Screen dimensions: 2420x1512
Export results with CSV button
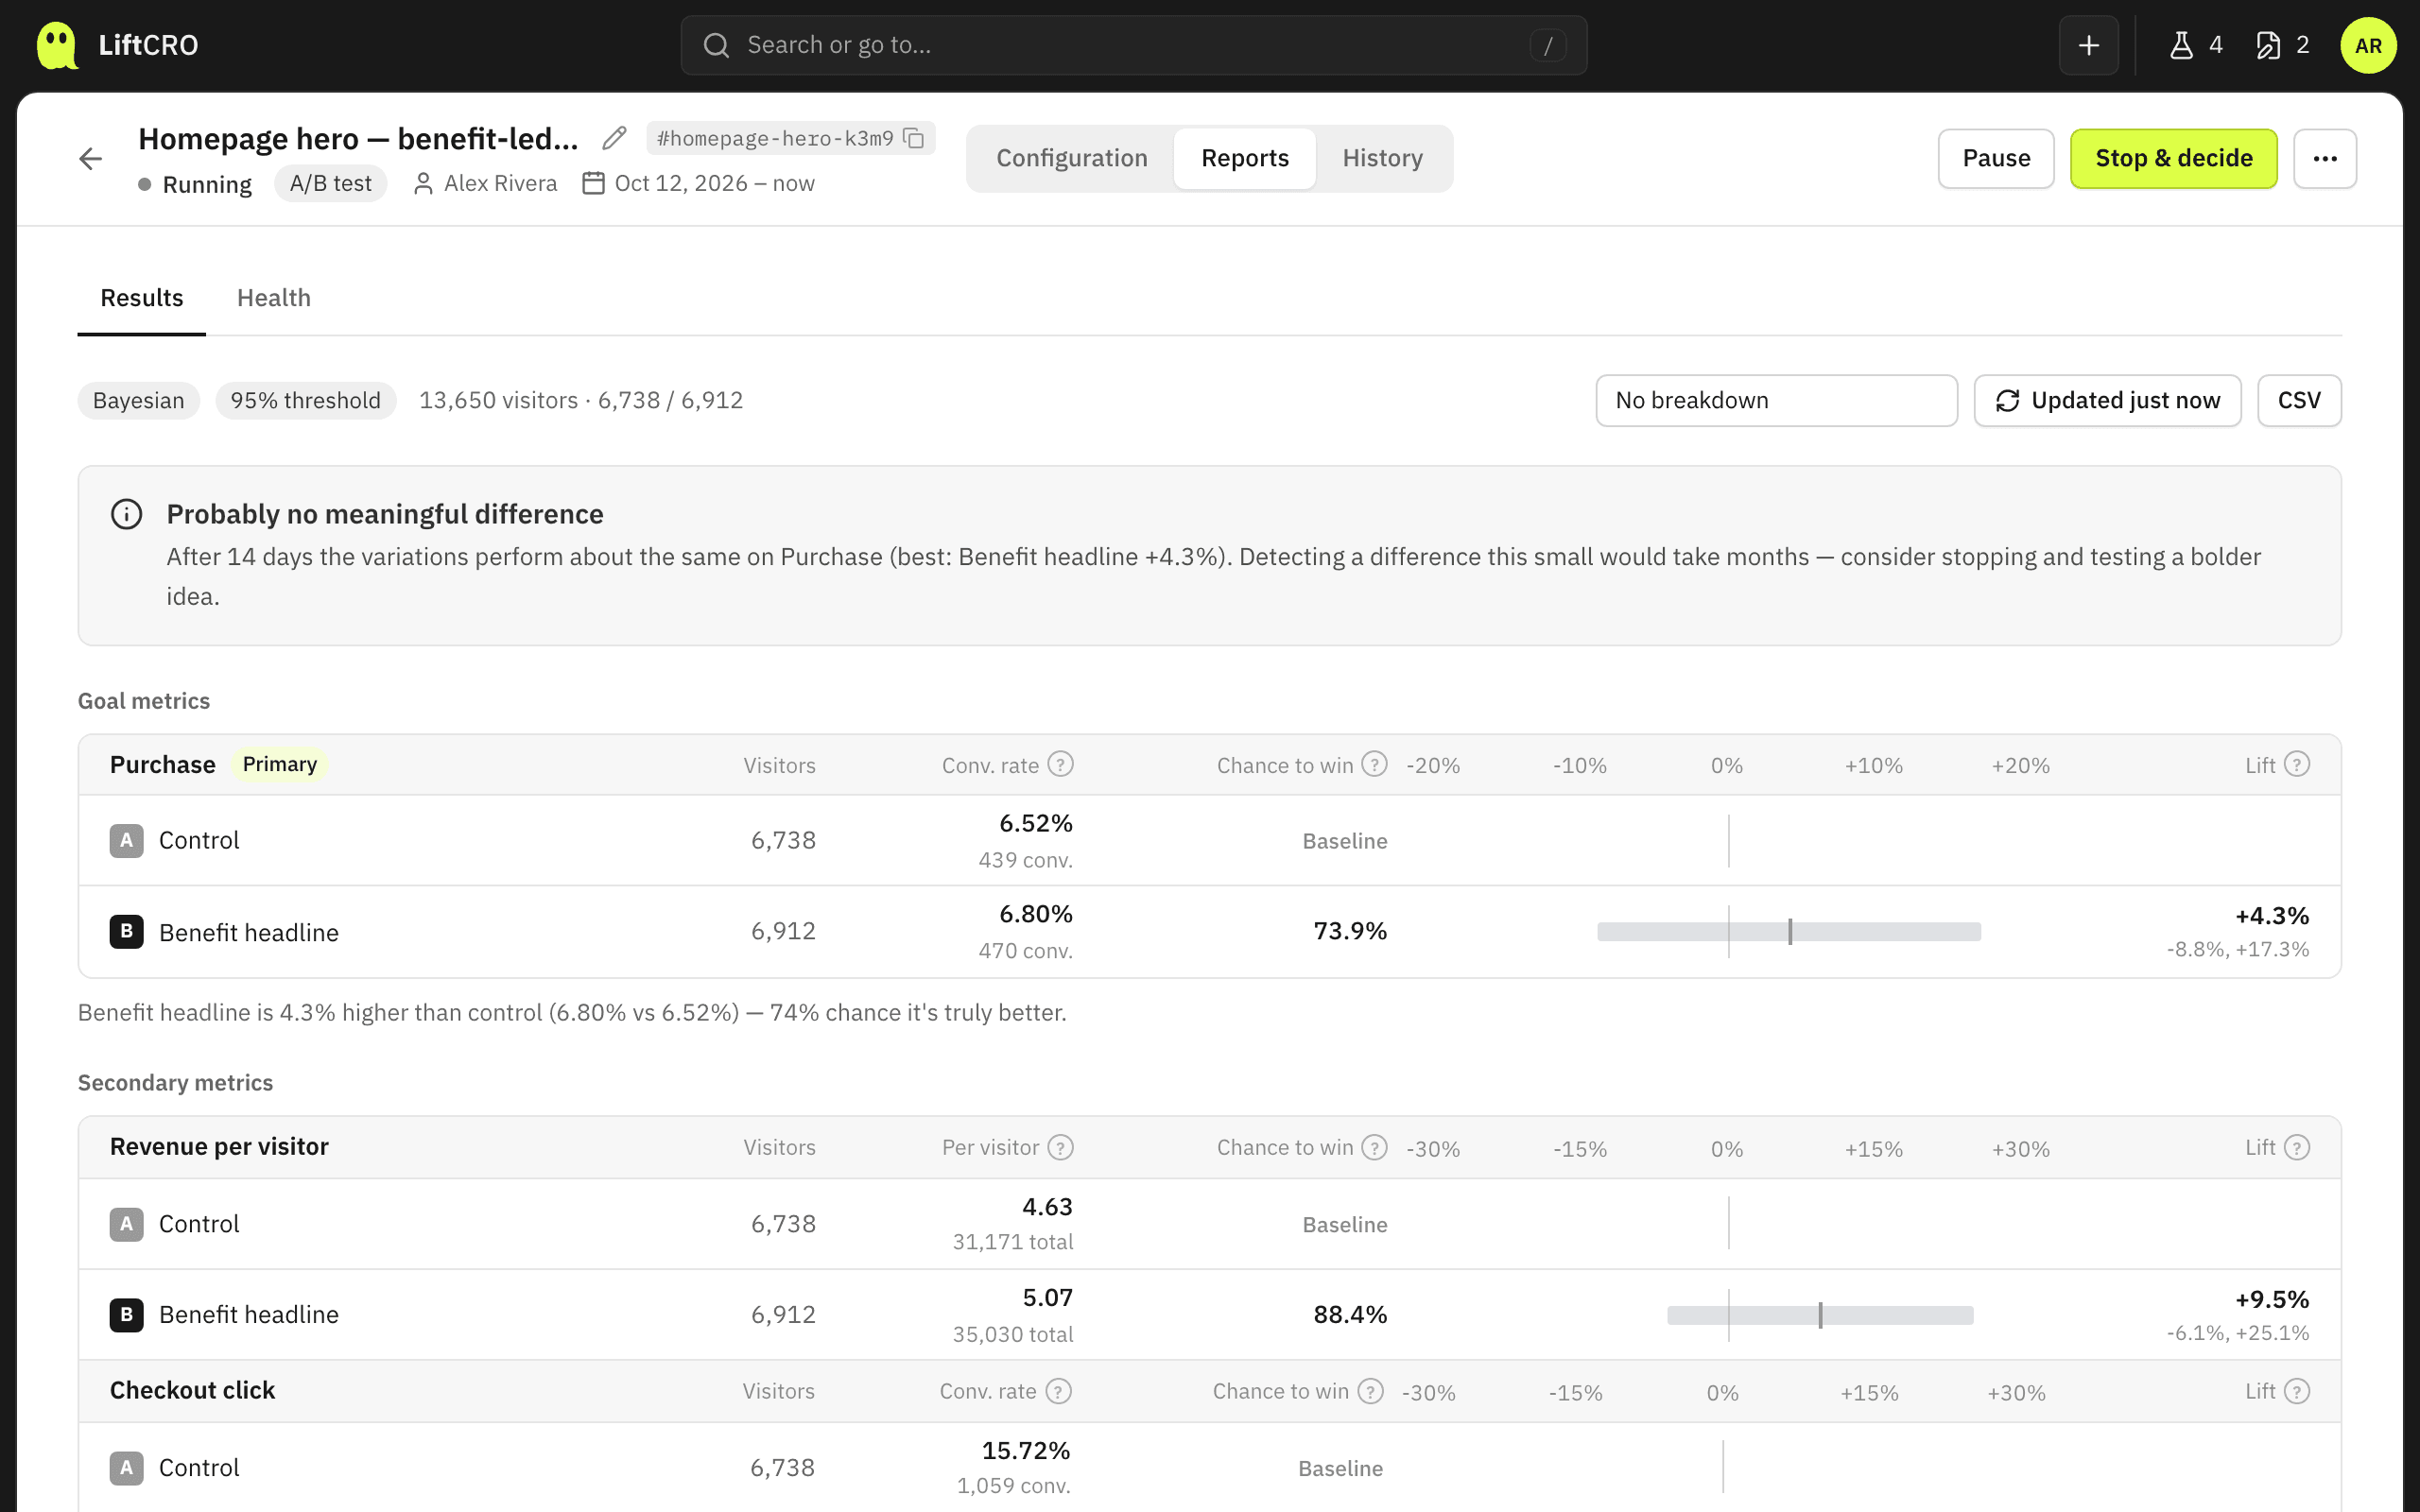[2299, 401]
